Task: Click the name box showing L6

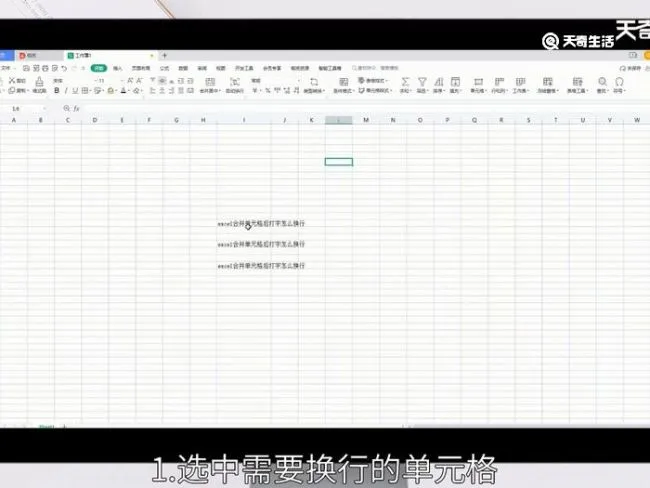Action: 23,109
